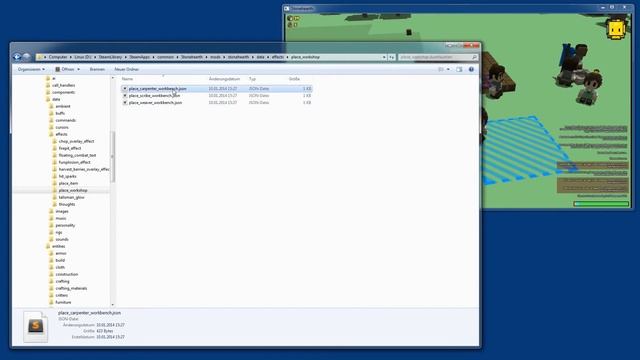Open the call_handlers folder in the tree

pyautogui.click(x=63, y=85)
